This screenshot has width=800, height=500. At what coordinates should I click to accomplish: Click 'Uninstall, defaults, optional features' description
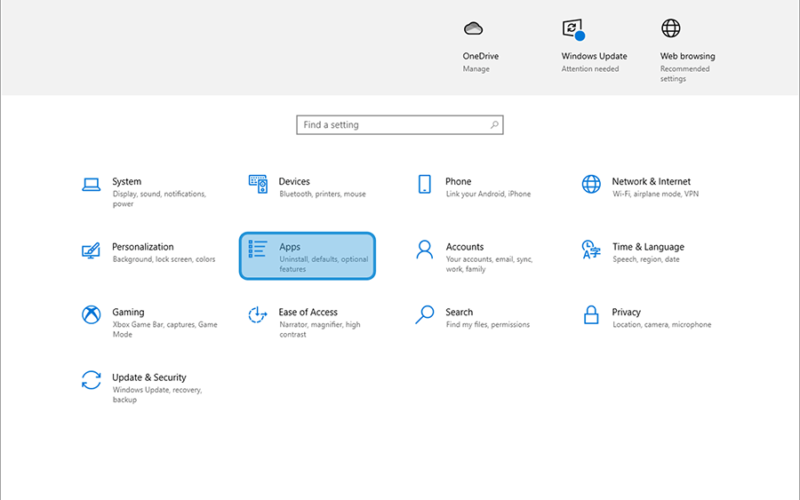(323, 264)
